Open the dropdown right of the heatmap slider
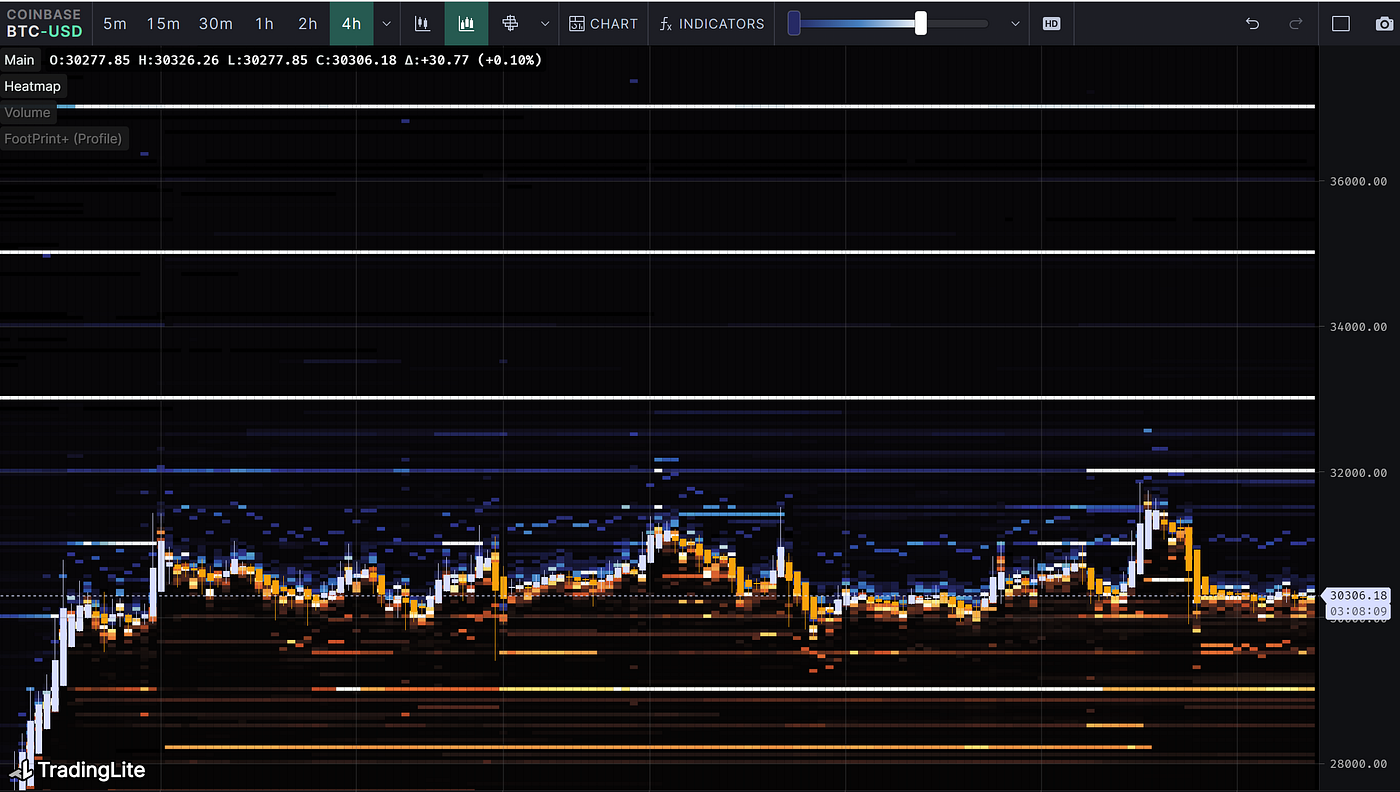The height and width of the screenshot is (792, 1400). (1015, 23)
